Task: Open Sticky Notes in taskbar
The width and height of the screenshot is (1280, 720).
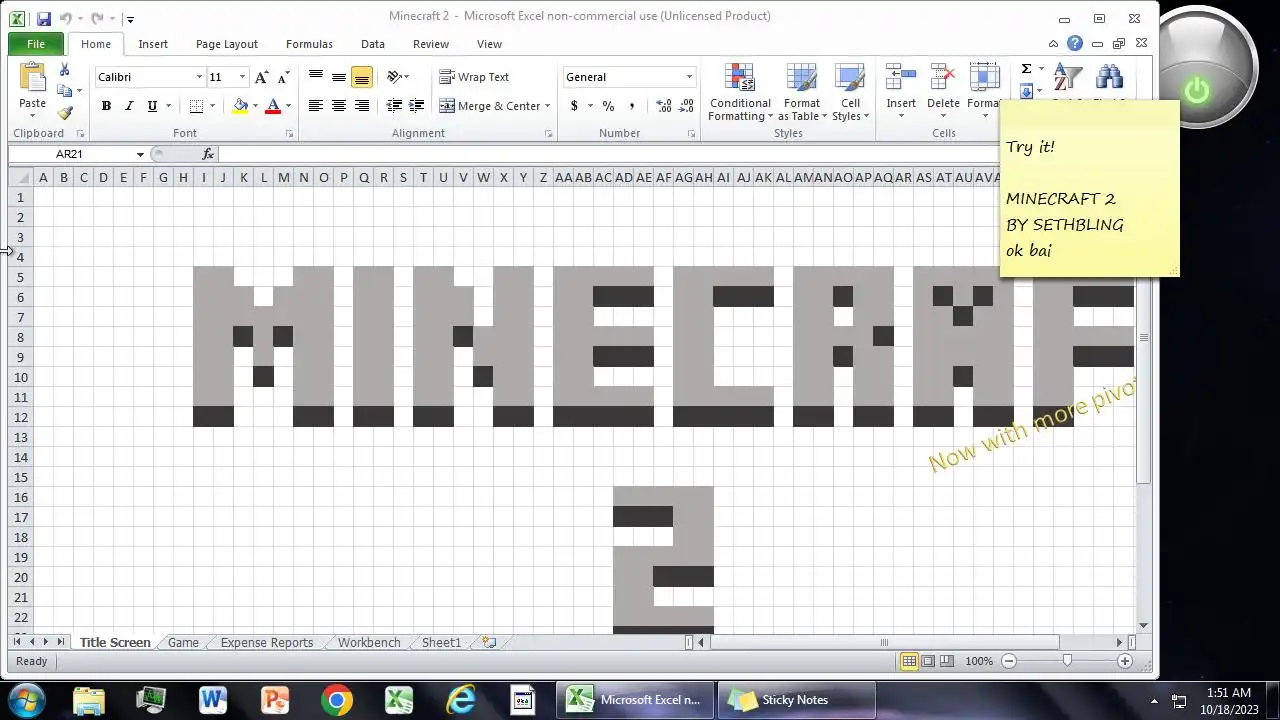Action: 795,700
